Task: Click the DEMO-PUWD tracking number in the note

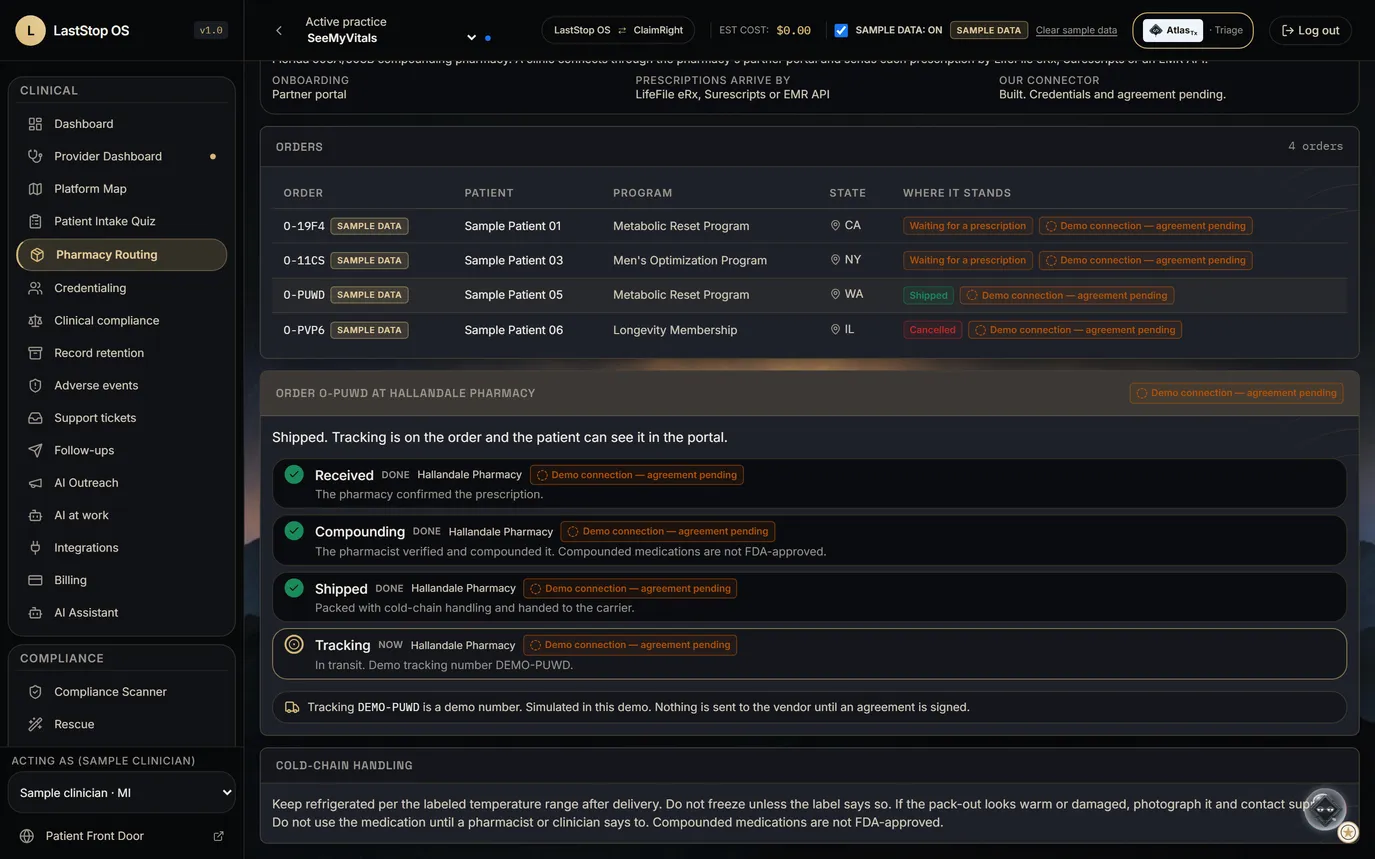Action: (x=388, y=707)
